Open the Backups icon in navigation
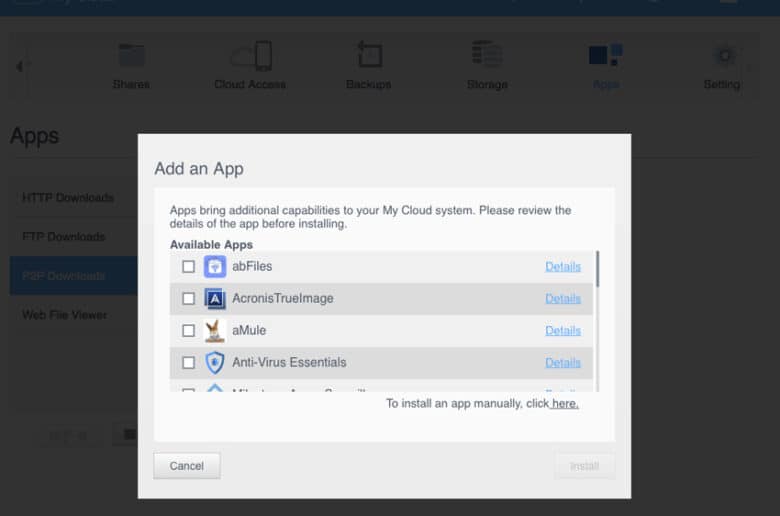This screenshot has width=780, height=516. 369,54
